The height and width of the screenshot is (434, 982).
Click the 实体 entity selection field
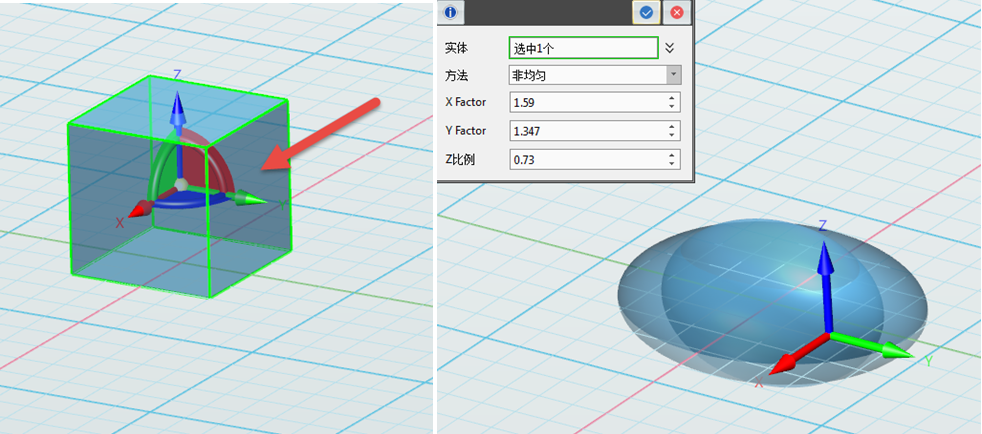[583, 47]
